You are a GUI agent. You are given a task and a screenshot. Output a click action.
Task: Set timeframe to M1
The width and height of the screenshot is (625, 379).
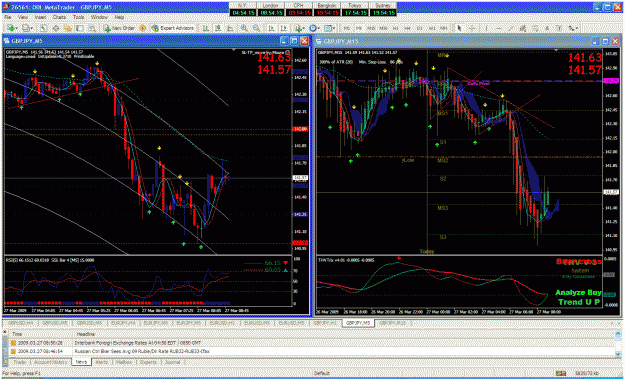(x=347, y=28)
